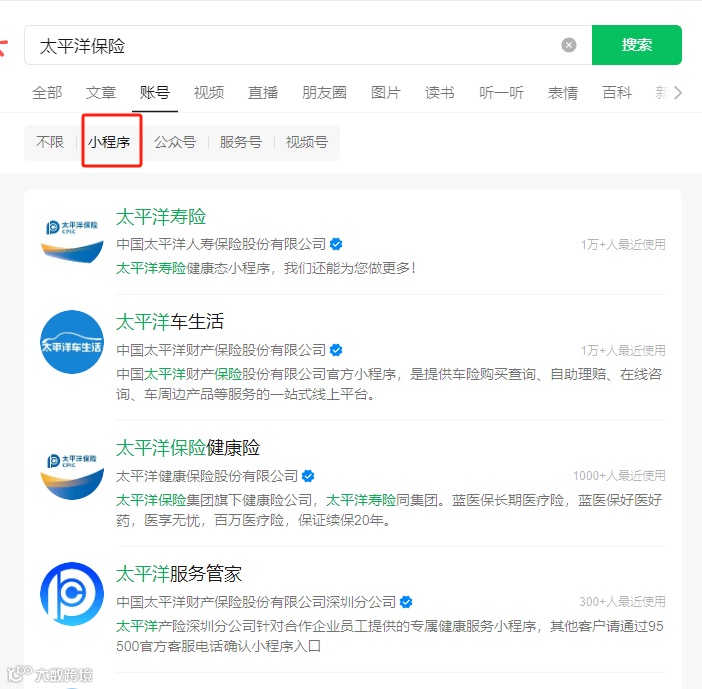Open the 直播 tab

click(263, 93)
